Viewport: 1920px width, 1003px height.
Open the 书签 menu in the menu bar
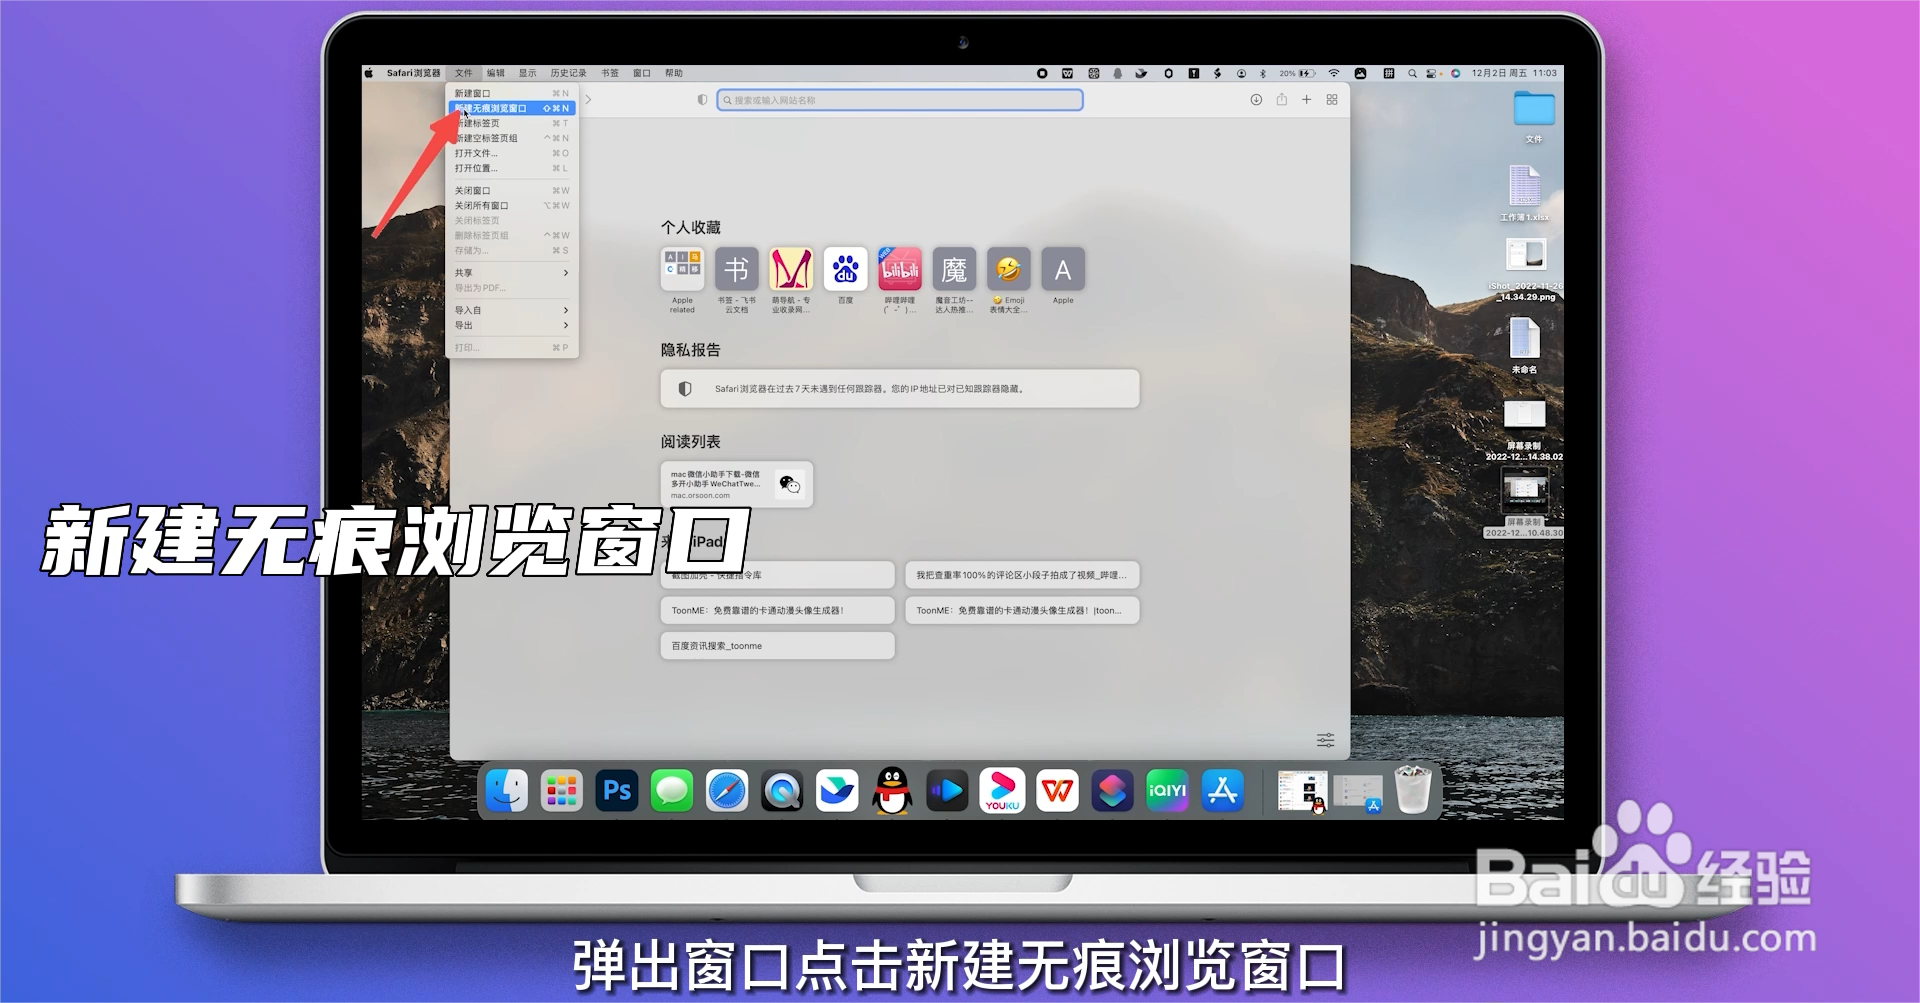point(608,72)
